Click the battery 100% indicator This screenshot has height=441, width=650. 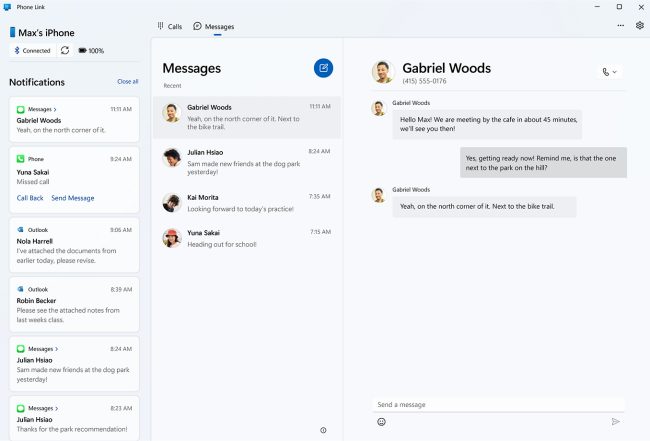pyautogui.click(x=91, y=50)
